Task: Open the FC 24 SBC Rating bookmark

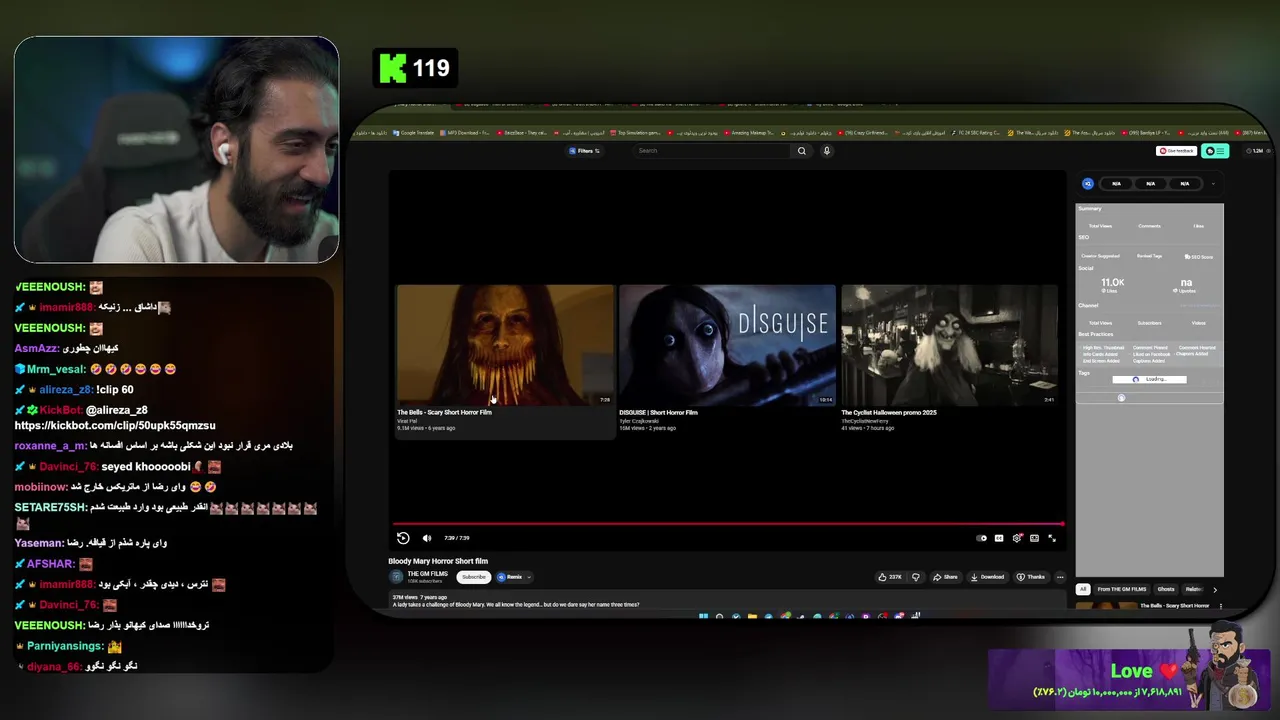Action: pos(975,132)
